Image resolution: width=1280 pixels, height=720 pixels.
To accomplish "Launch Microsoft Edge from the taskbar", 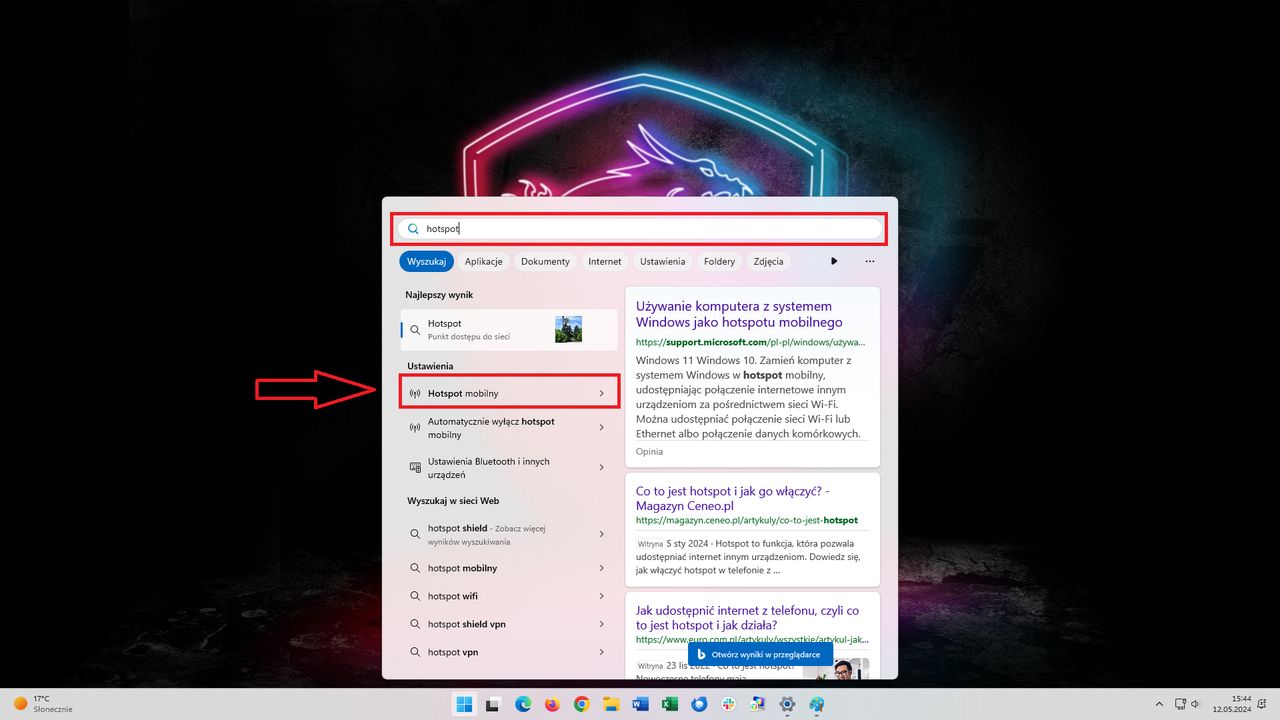I will (523, 704).
